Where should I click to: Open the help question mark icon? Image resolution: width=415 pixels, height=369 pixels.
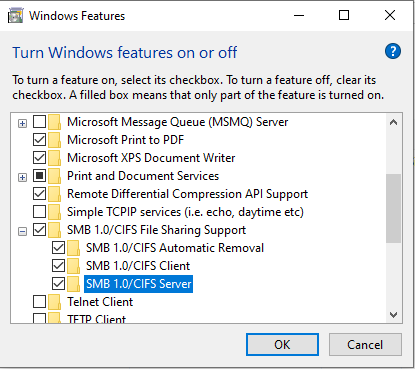click(x=393, y=51)
